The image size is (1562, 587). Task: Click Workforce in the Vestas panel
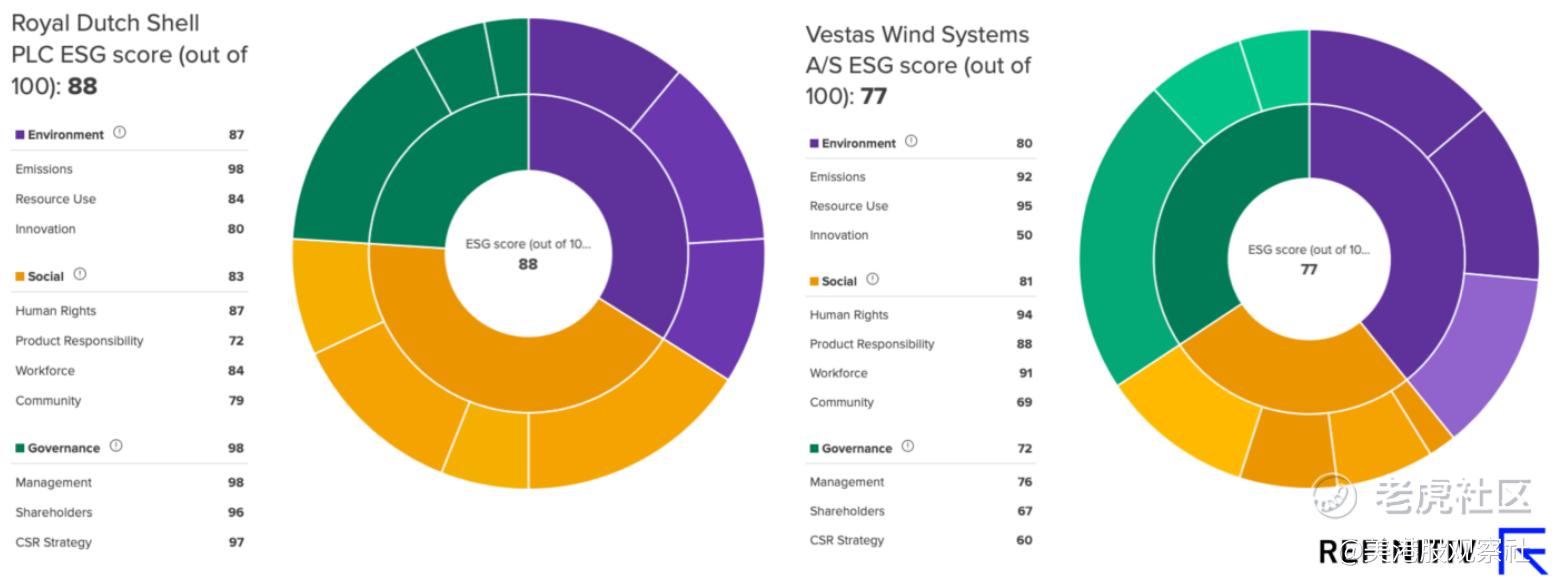839,373
